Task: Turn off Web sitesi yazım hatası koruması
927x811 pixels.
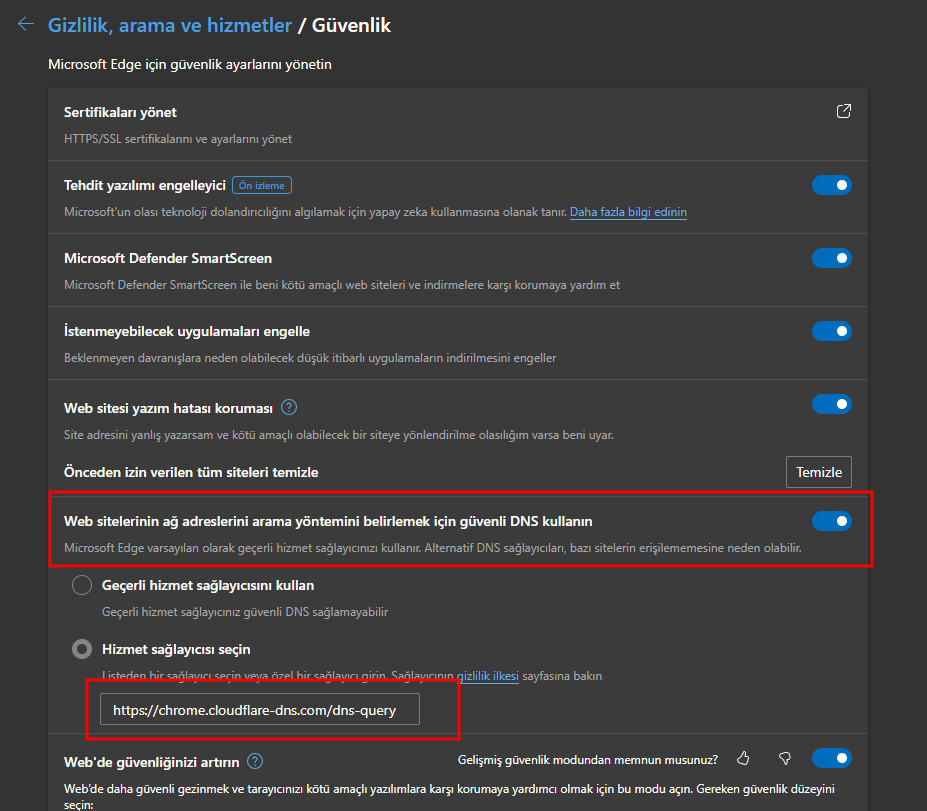Action: (831, 404)
